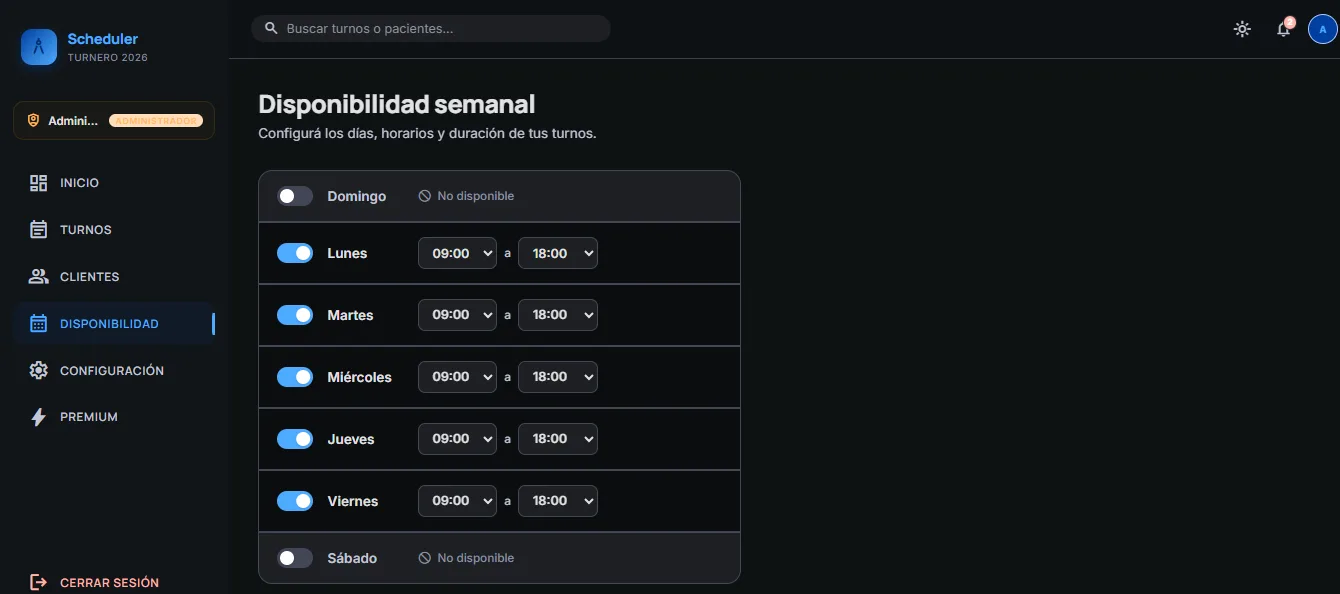The image size is (1340, 594).
Task: Click the Scheduler compass logo icon
Action: pos(39,47)
